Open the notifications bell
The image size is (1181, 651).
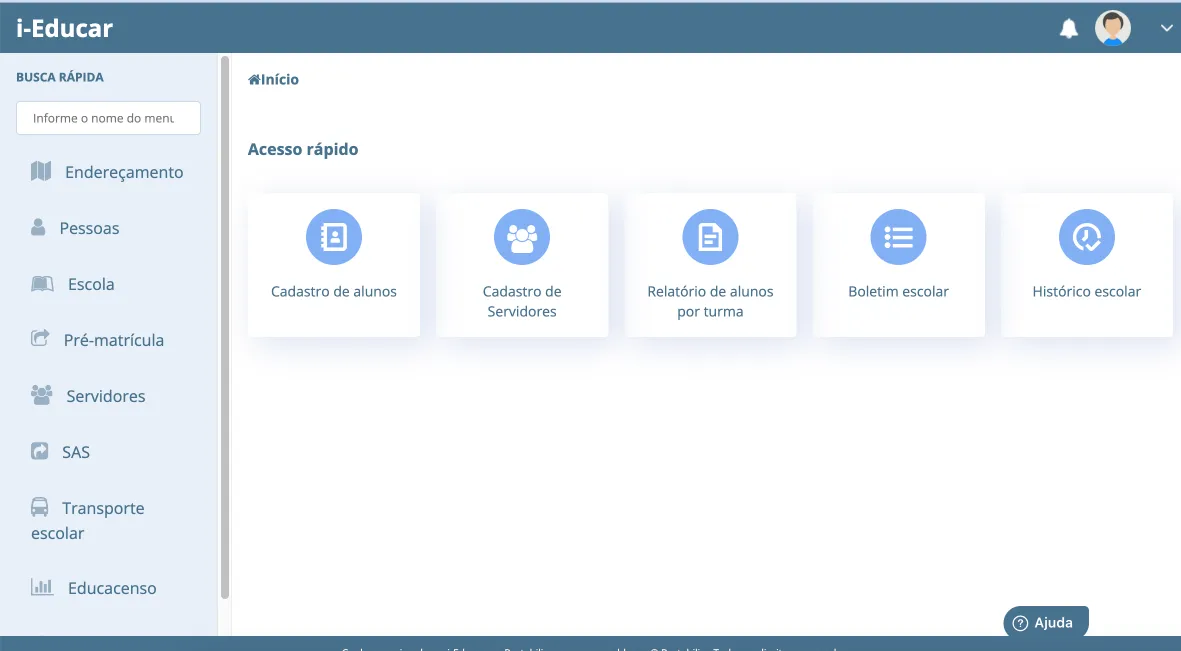[x=1068, y=29]
